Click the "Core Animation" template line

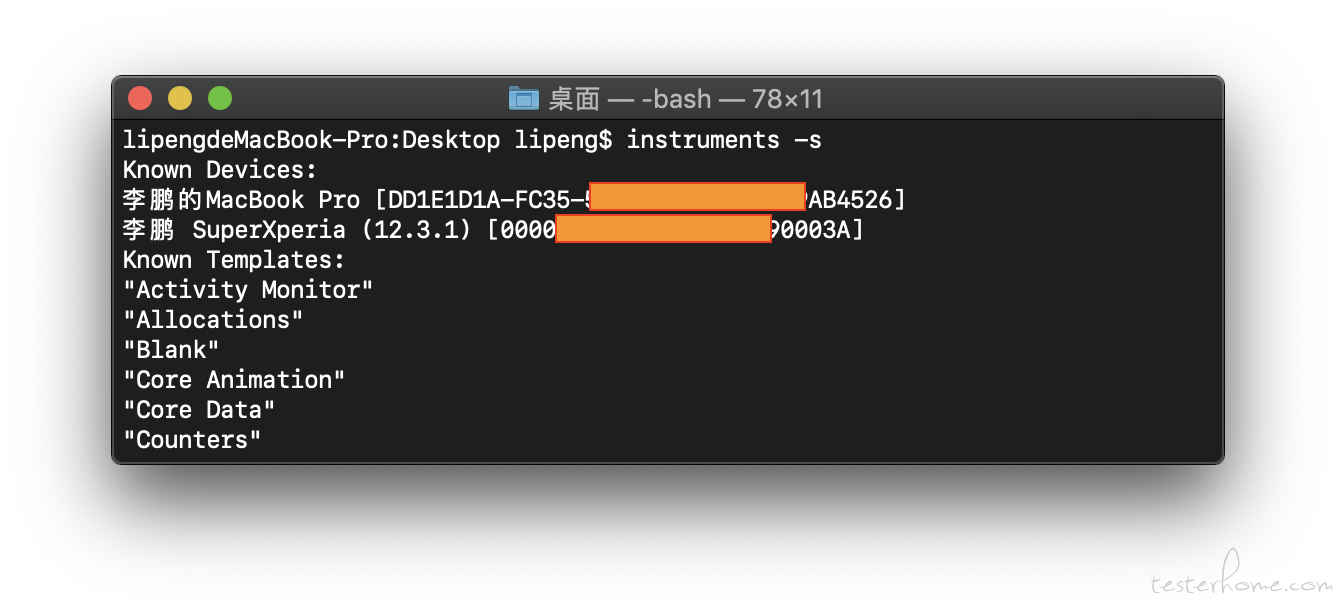234,380
